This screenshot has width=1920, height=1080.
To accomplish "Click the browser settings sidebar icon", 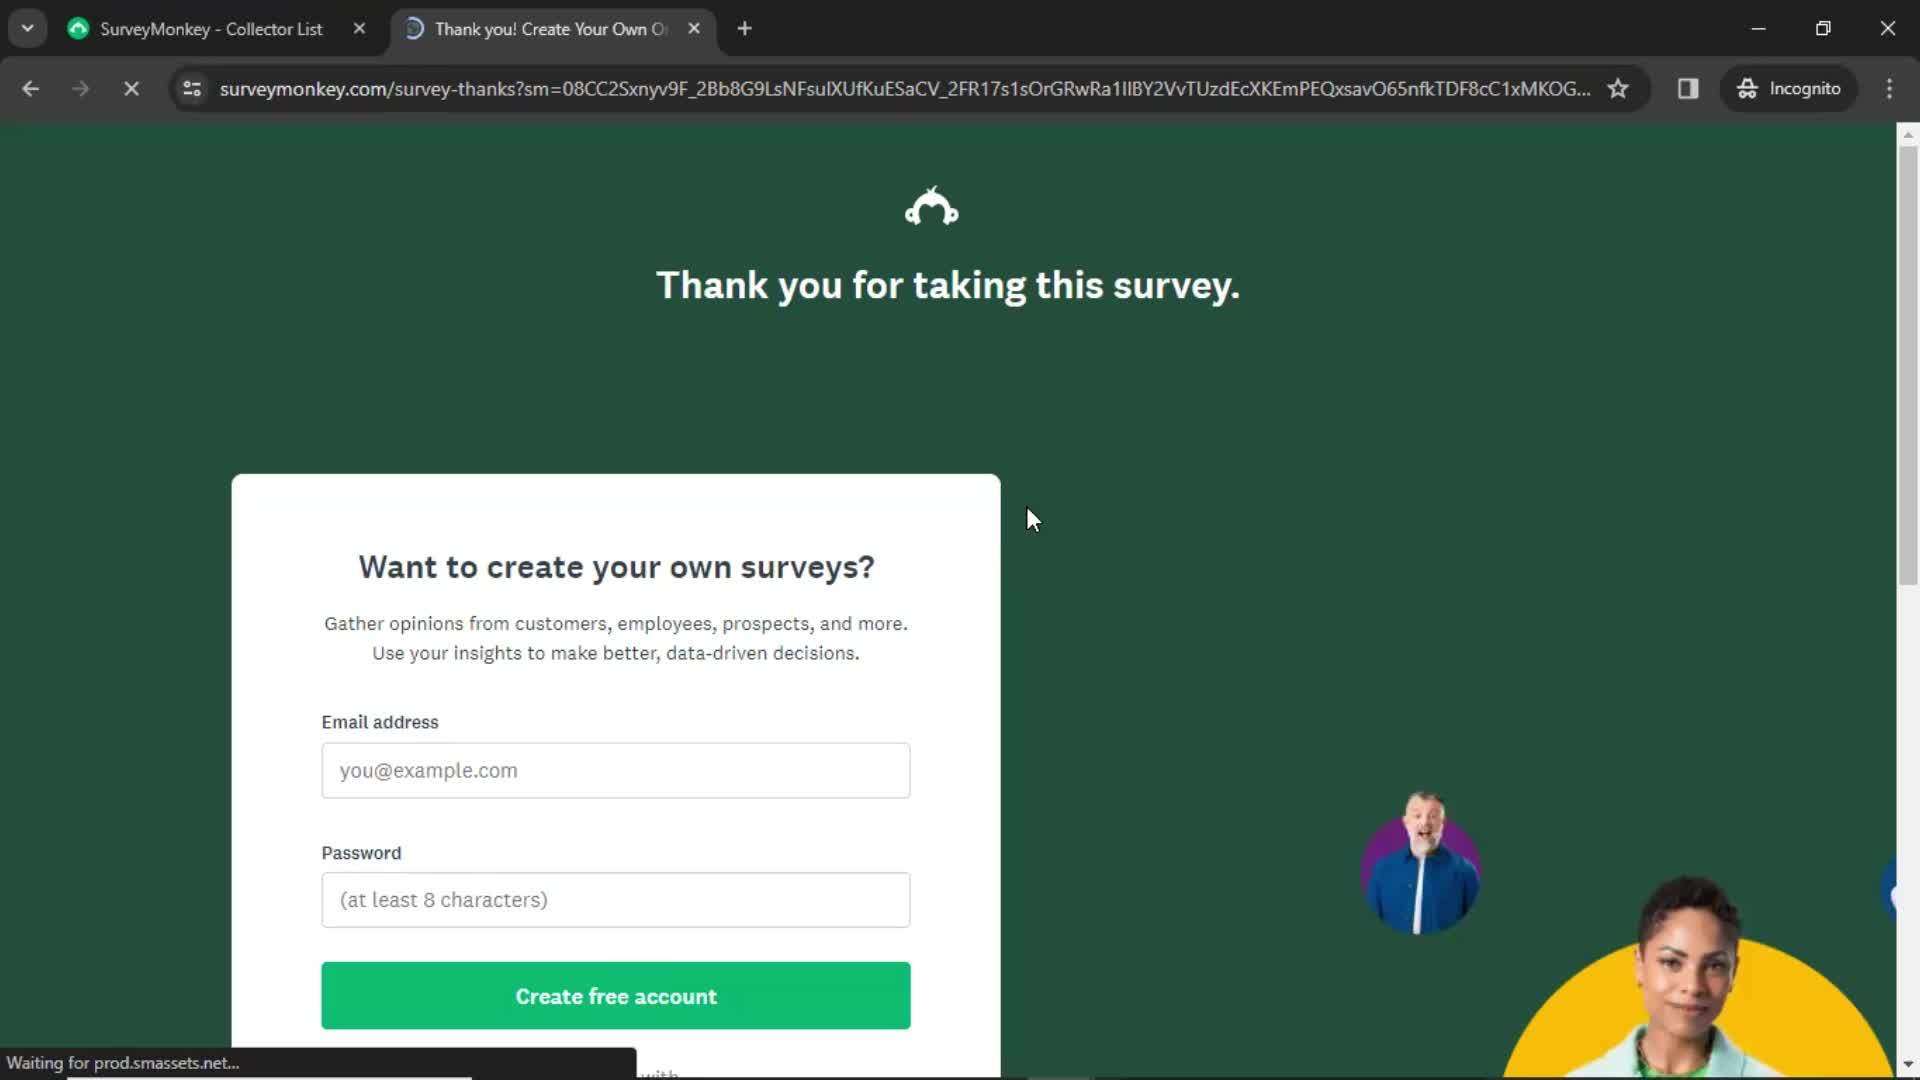I will [x=1689, y=88].
